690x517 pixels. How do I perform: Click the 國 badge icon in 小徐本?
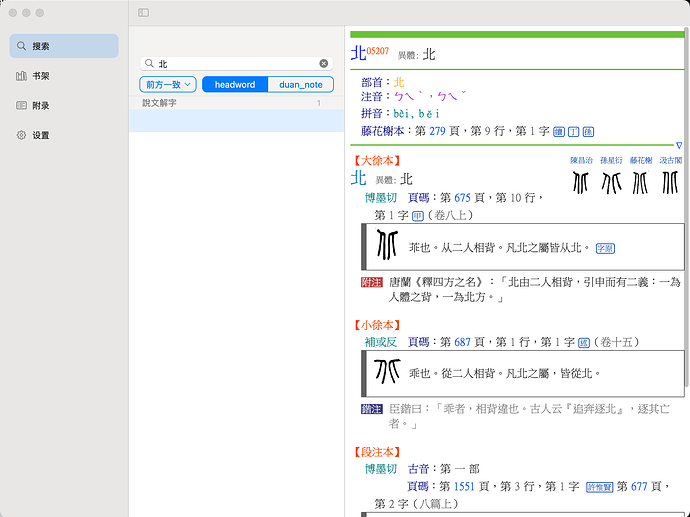(x=584, y=342)
